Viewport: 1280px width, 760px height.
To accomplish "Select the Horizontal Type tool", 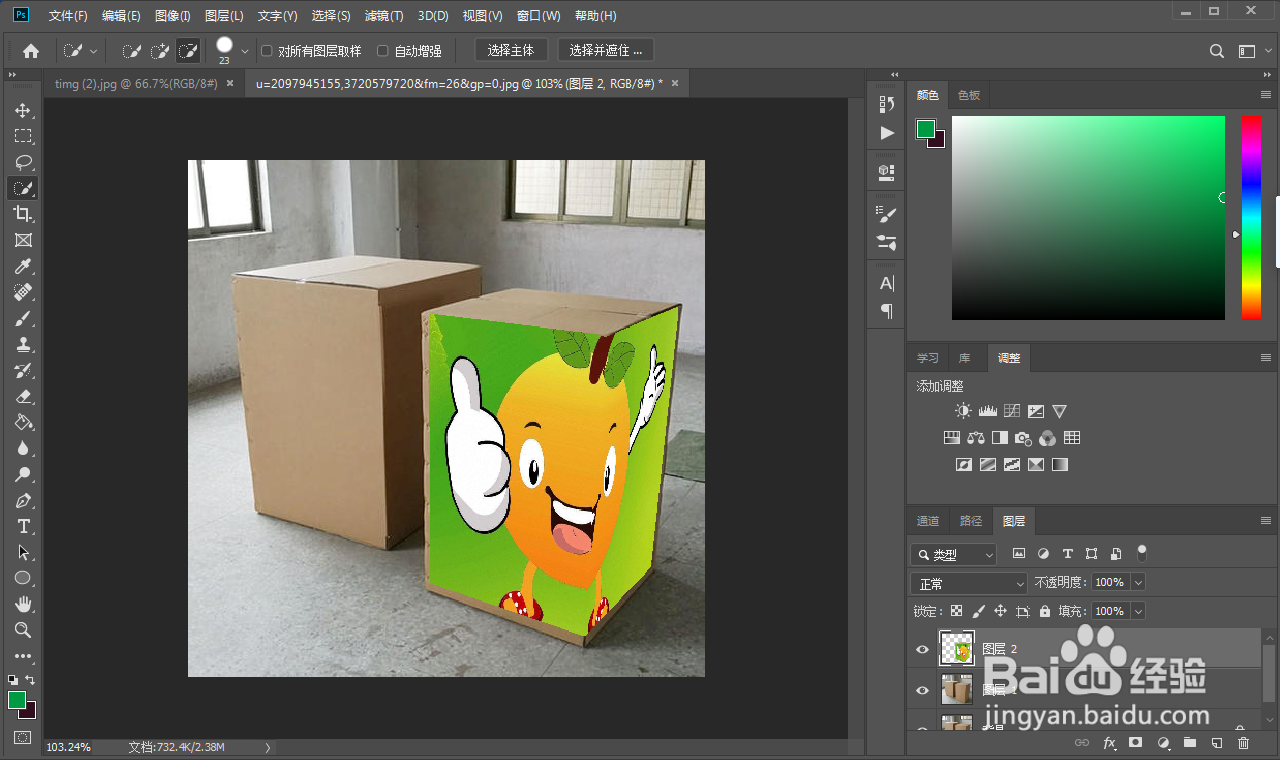I will pyautogui.click(x=23, y=526).
